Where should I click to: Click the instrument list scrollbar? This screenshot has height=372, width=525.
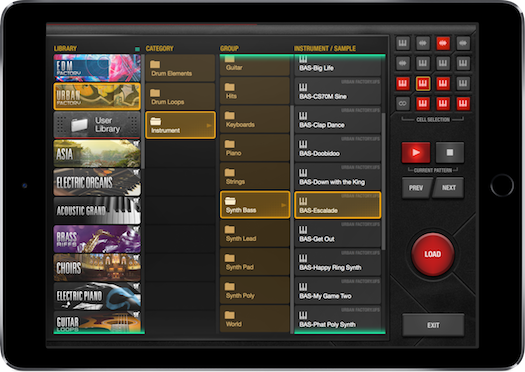click(x=383, y=181)
